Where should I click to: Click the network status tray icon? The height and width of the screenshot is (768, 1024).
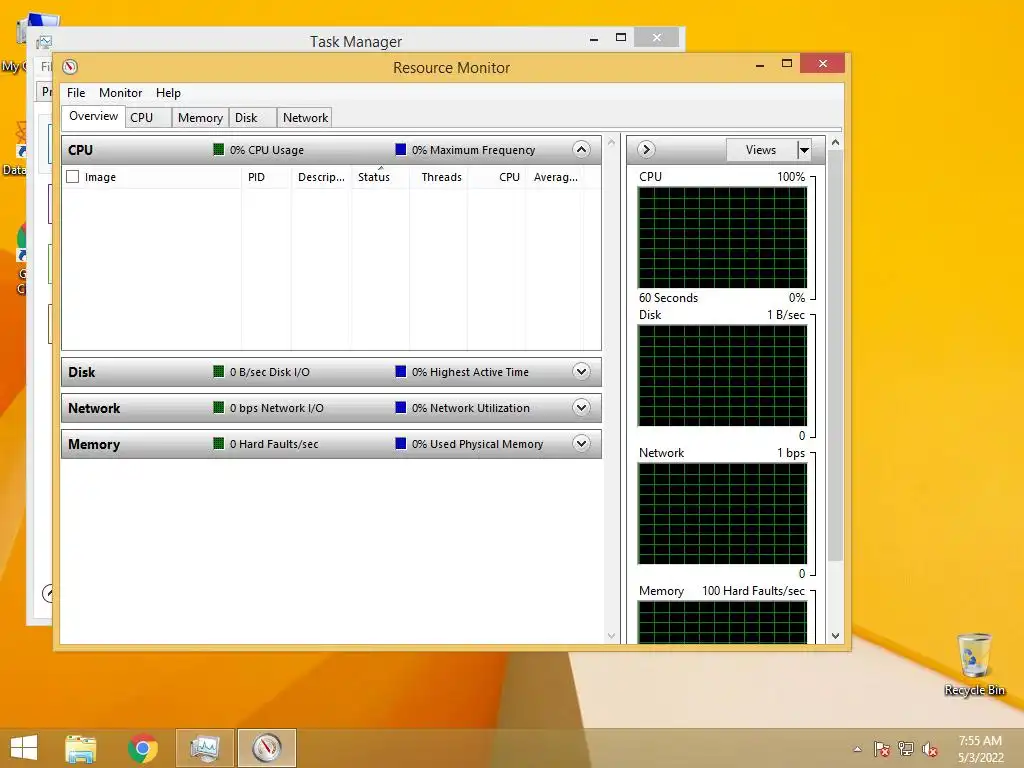pos(906,749)
